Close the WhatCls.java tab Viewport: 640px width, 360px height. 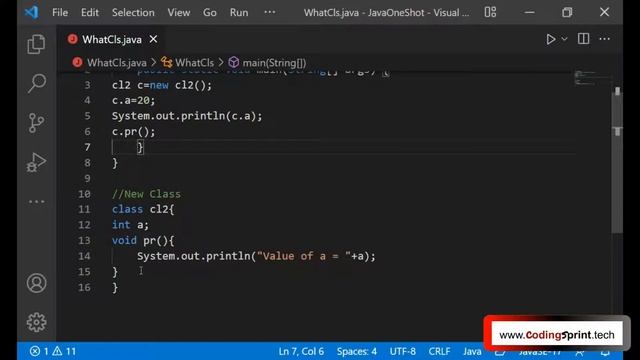153,39
